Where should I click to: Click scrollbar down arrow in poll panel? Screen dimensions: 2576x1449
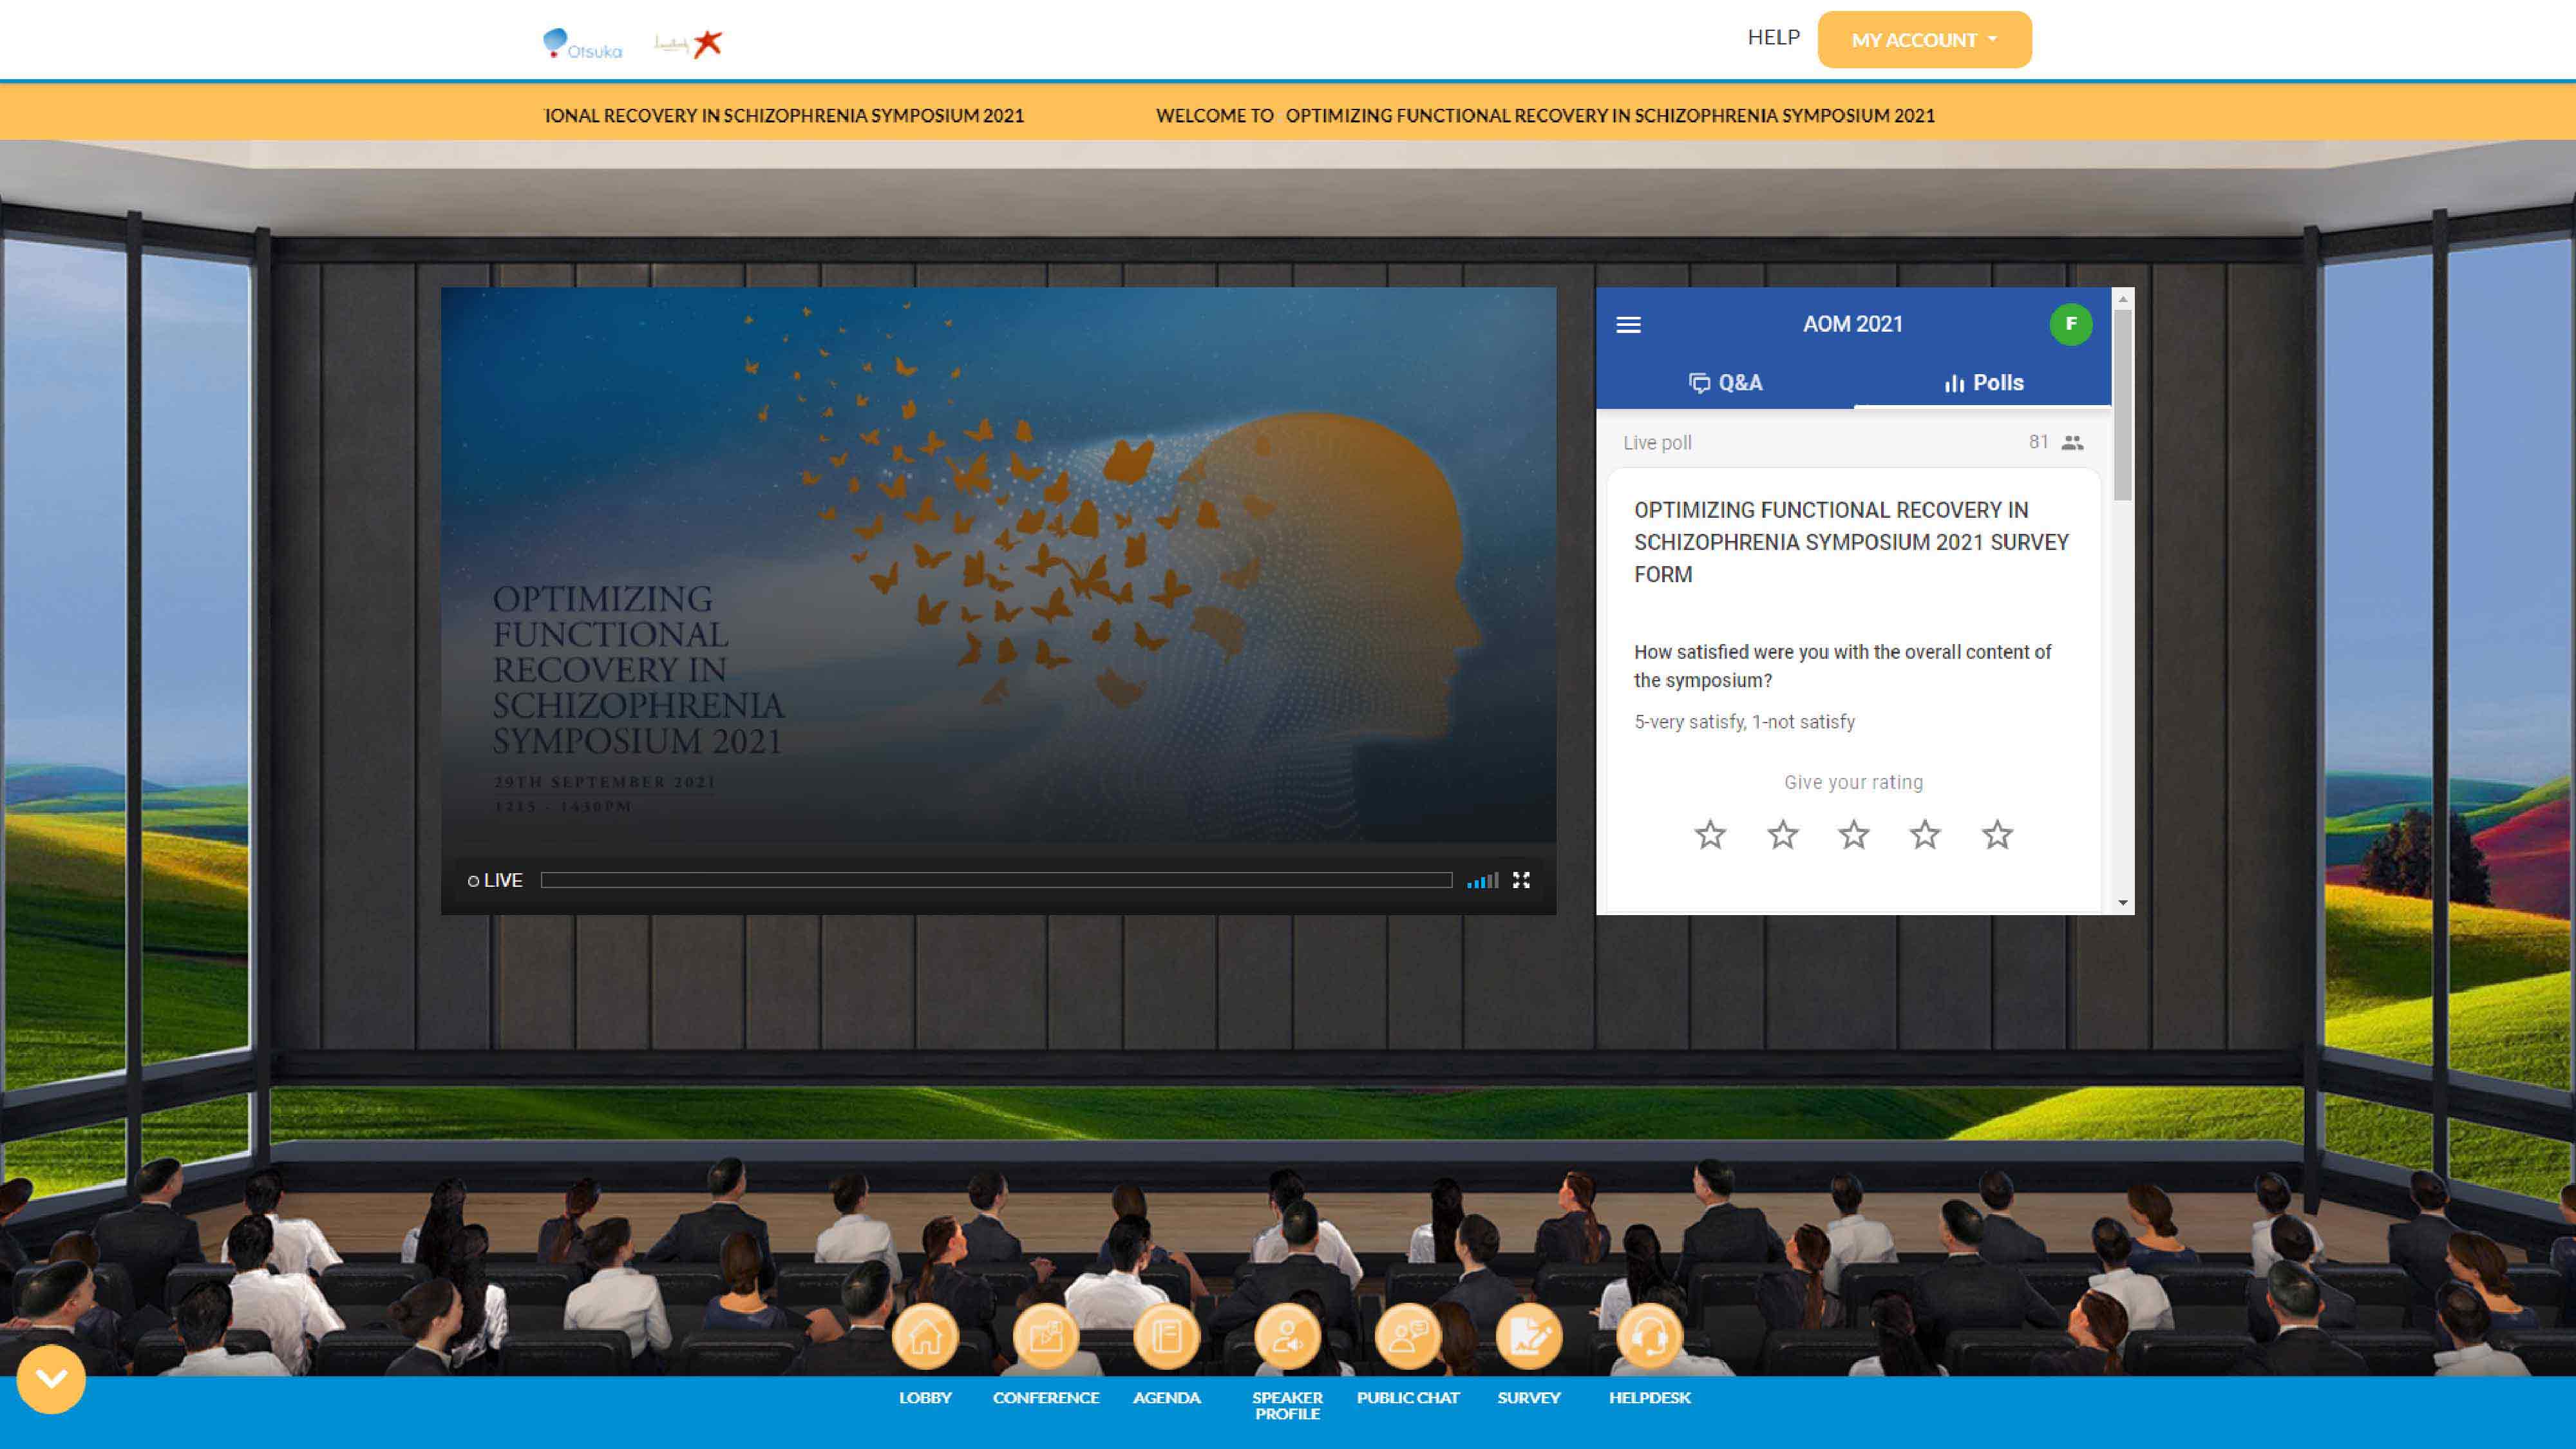2123,903
